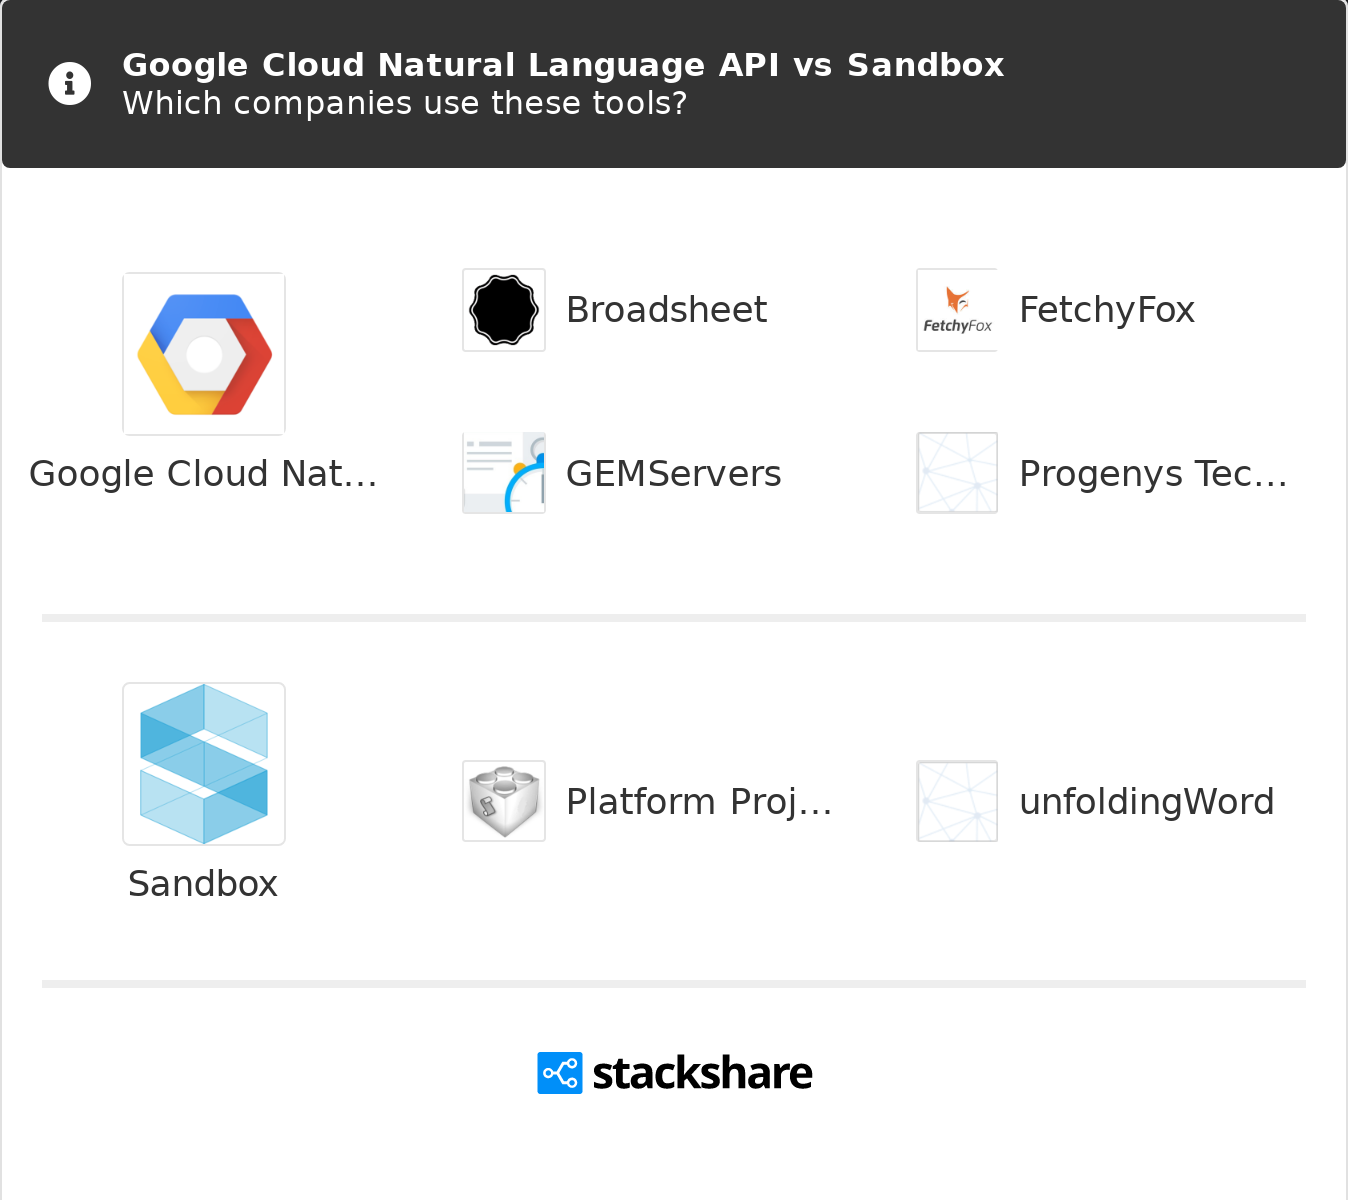Click the stackshare wordmark text
The width and height of the screenshot is (1348, 1200).
[x=702, y=1073]
